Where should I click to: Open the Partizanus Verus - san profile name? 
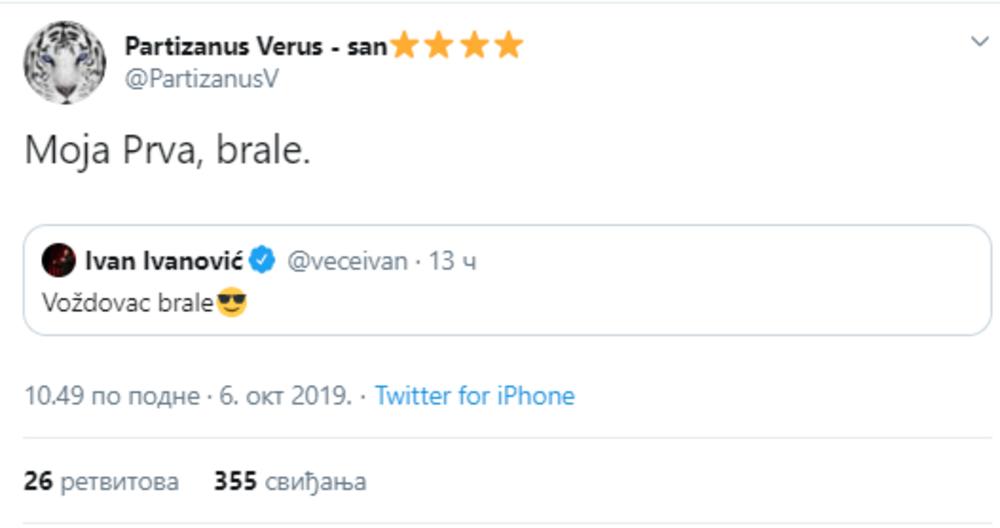coord(255,46)
